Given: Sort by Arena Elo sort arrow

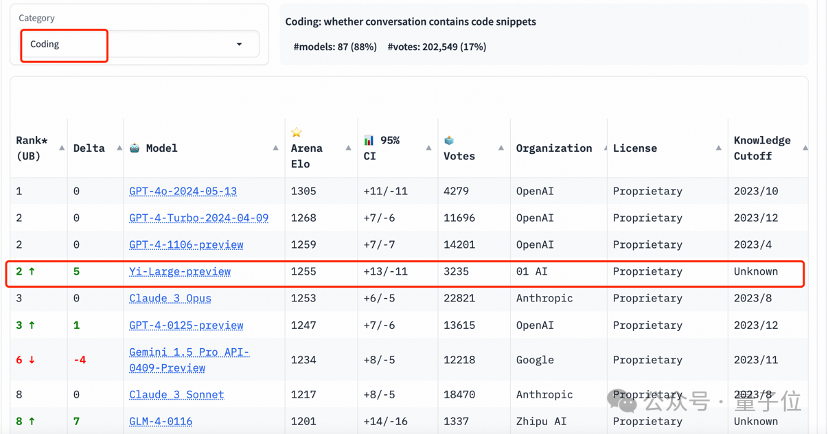Looking at the screenshot, I should (x=349, y=148).
